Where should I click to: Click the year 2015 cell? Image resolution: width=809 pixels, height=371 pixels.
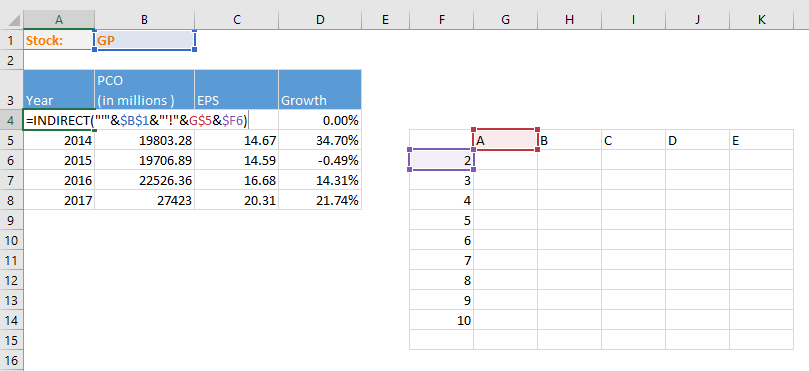[59, 160]
